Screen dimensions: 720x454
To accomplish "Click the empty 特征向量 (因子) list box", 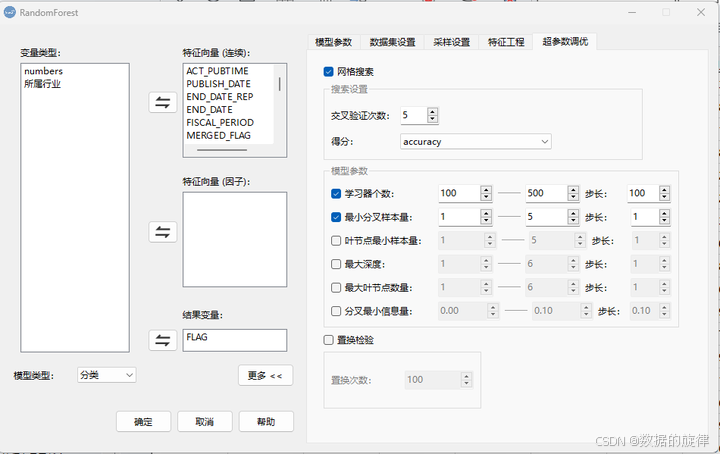I will click(x=235, y=240).
